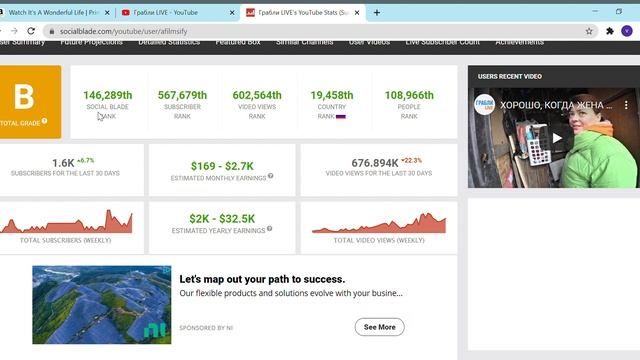Open the three-dot menu on the video
This screenshot has height=360, width=640.
pyautogui.click(x=626, y=105)
